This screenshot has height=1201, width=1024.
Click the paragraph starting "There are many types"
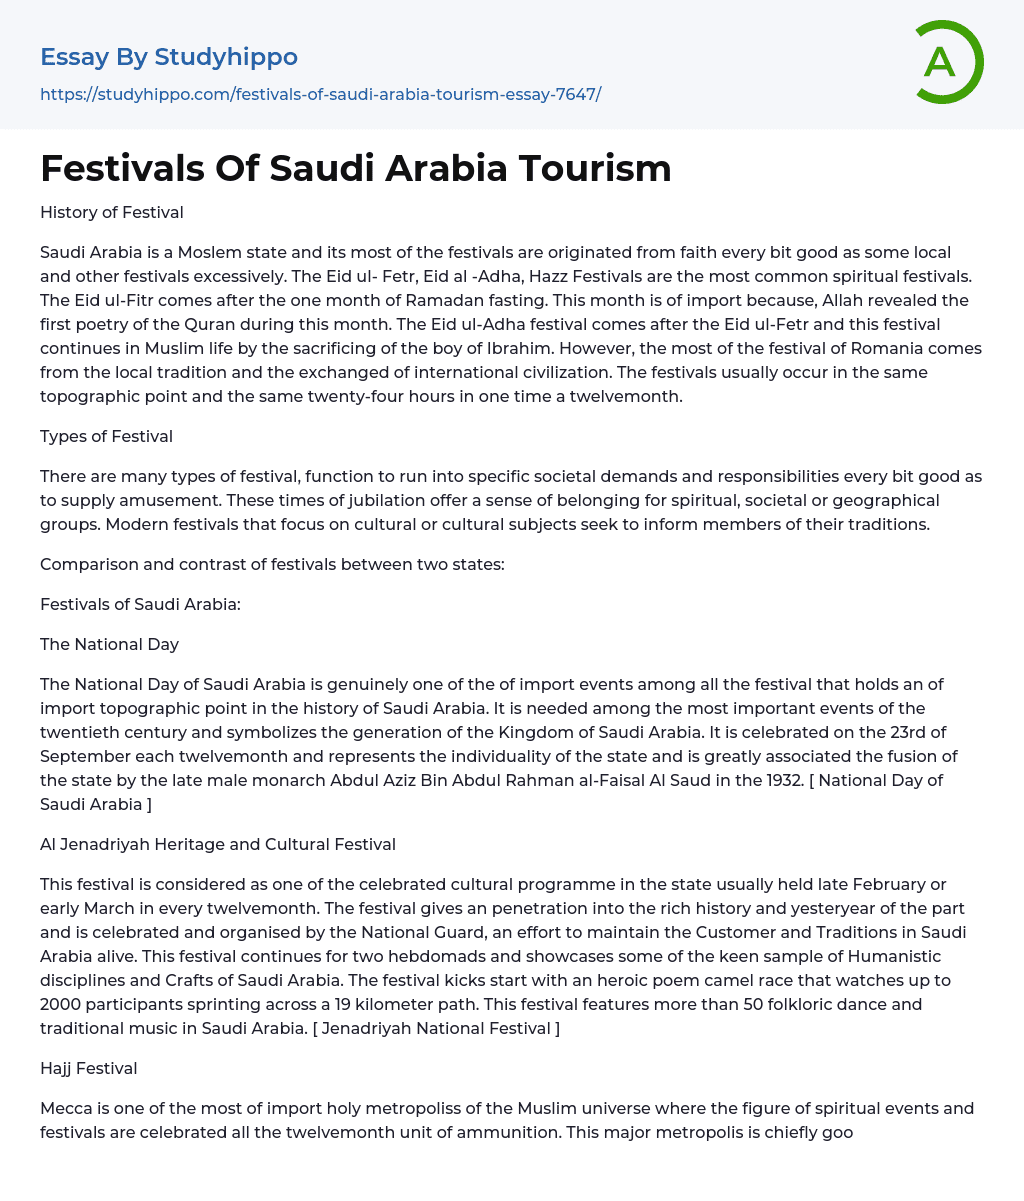pos(510,500)
